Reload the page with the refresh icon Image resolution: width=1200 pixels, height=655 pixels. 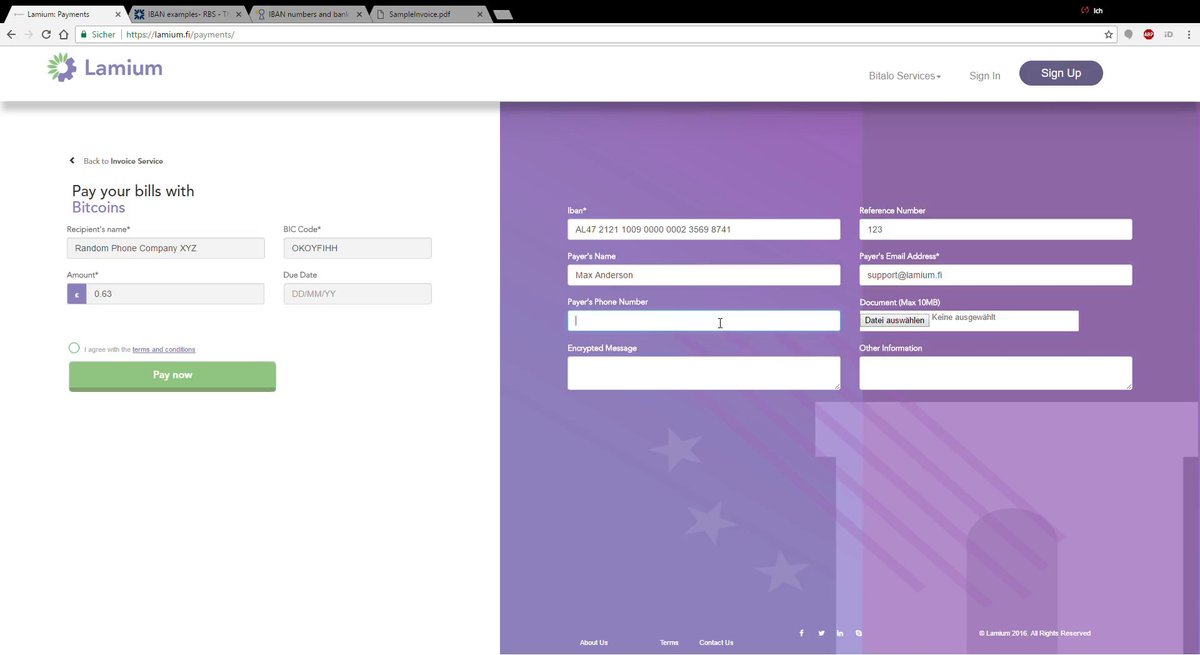click(x=46, y=34)
